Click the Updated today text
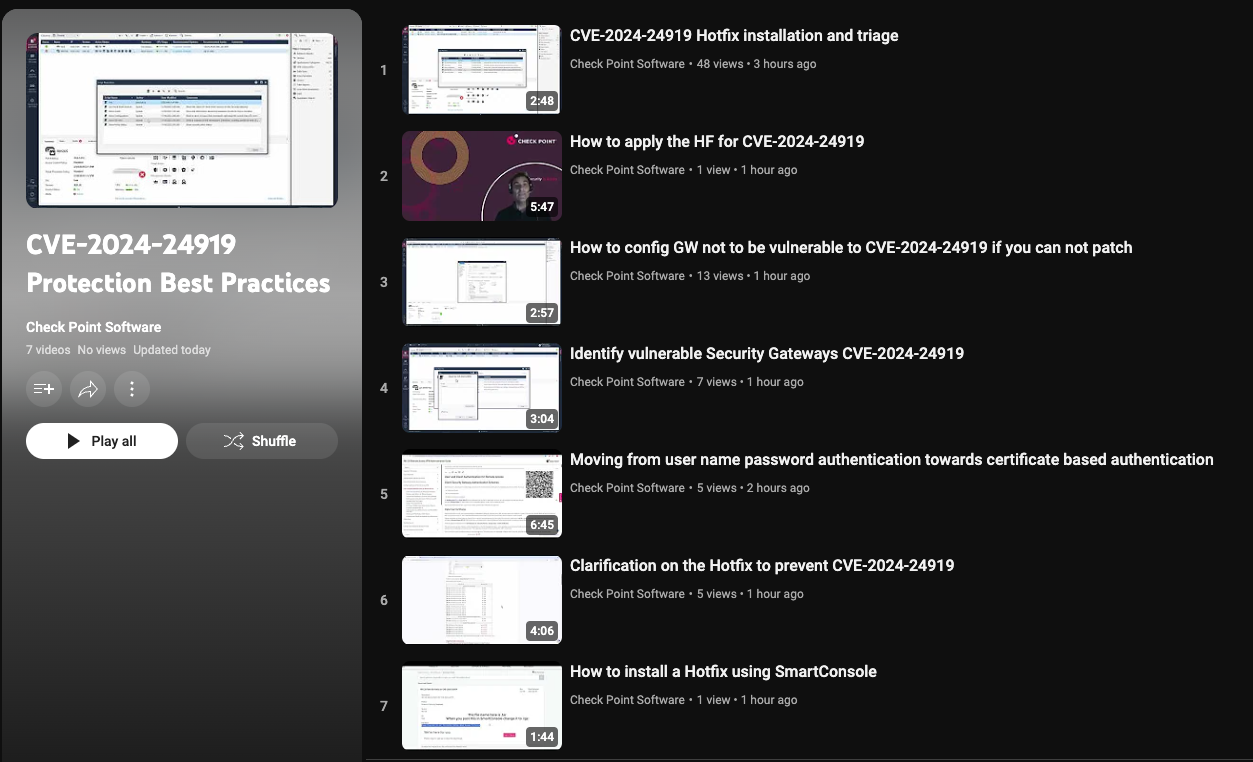The image size is (1253, 762). (x=172, y=350)
